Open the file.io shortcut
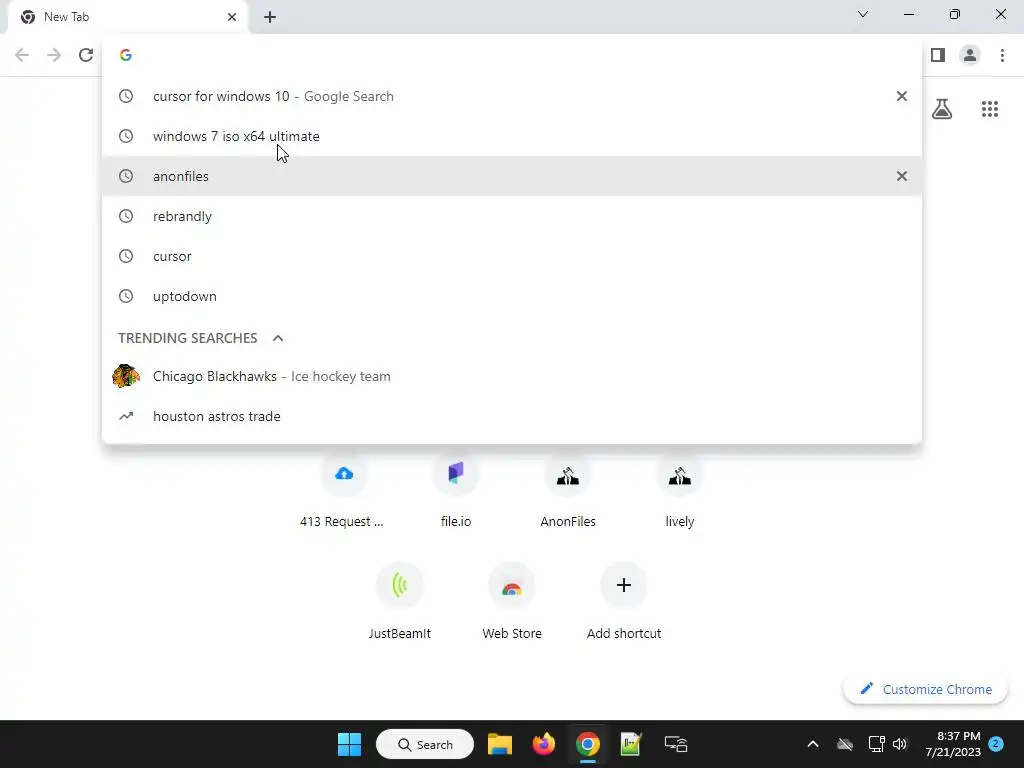 [456, 488]
